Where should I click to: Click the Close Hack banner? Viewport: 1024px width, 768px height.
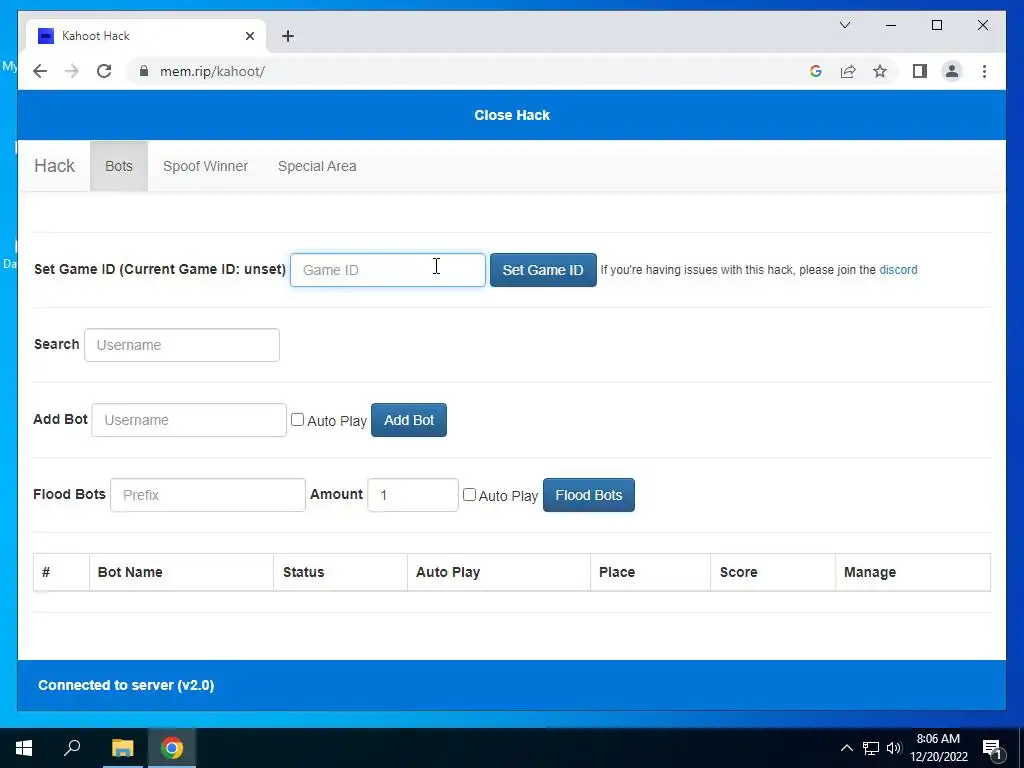(x=512, y=115)
